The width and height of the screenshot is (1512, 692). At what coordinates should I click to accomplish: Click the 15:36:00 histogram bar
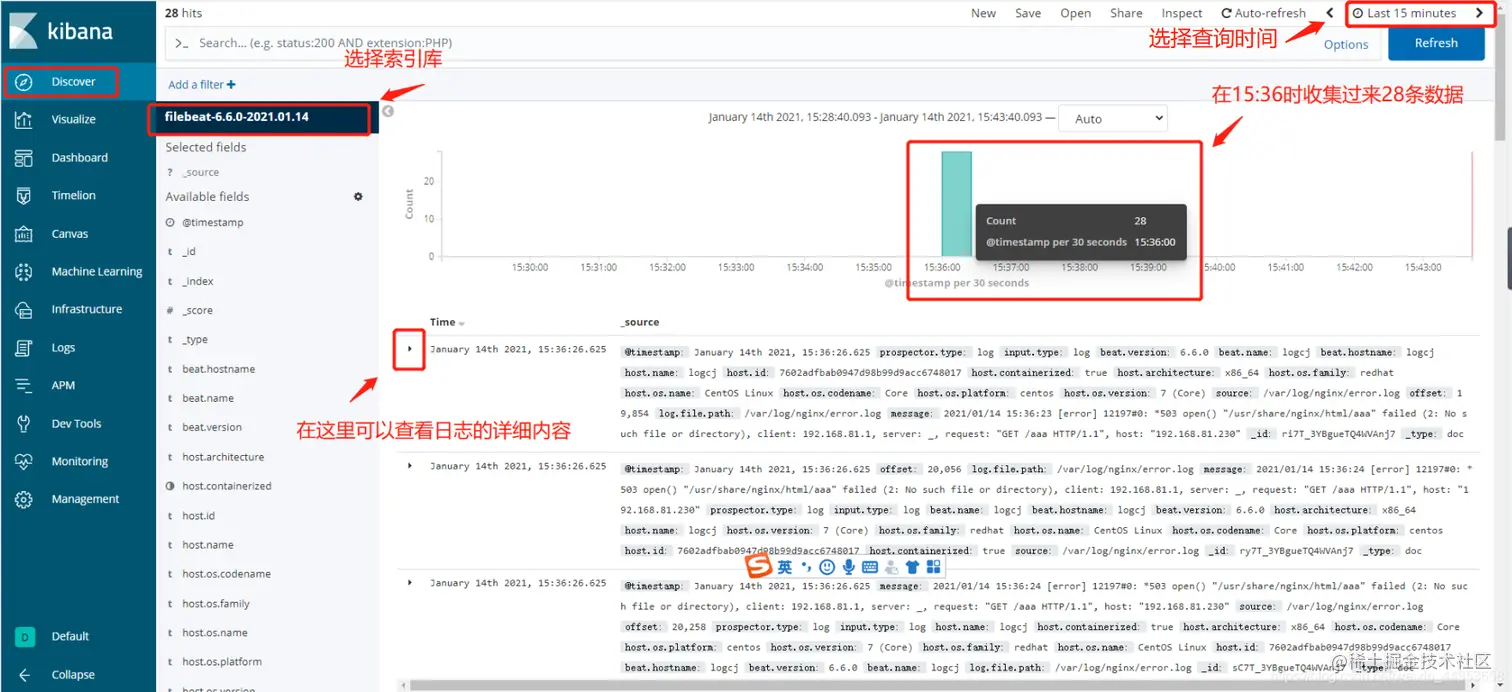coord(956,204)
